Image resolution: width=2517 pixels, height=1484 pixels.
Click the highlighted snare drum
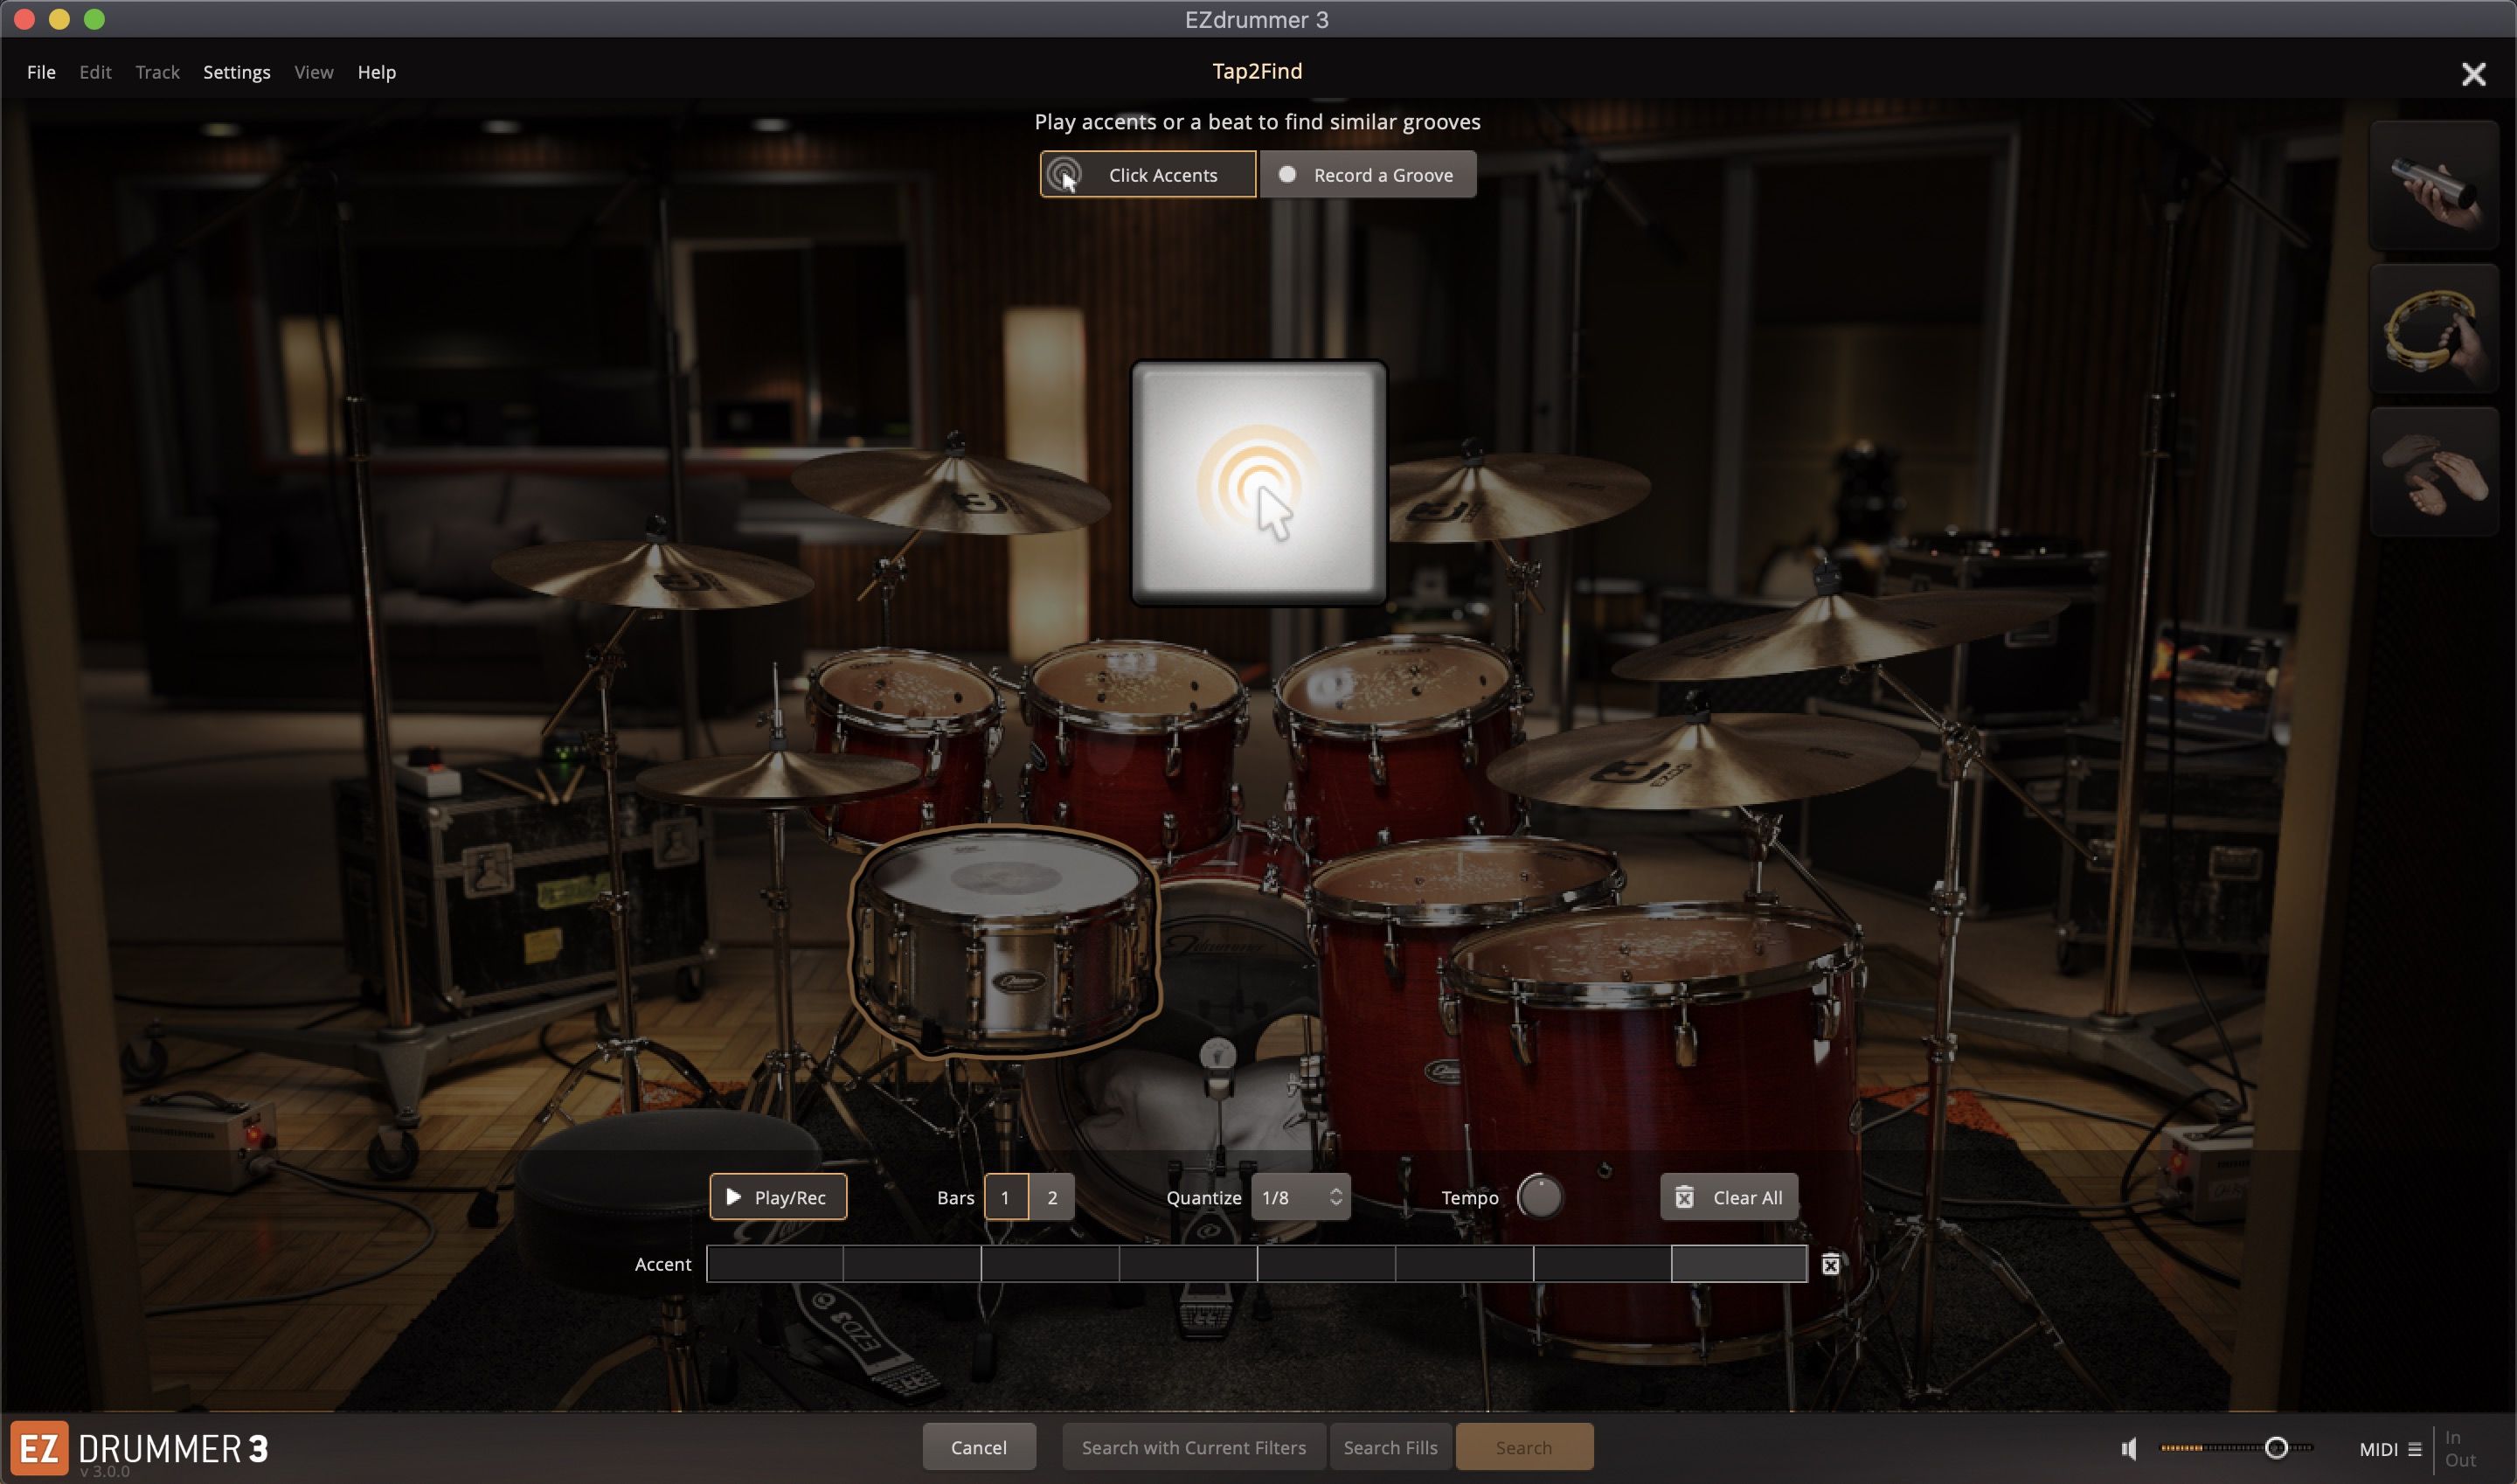[x=1004, y=940]
